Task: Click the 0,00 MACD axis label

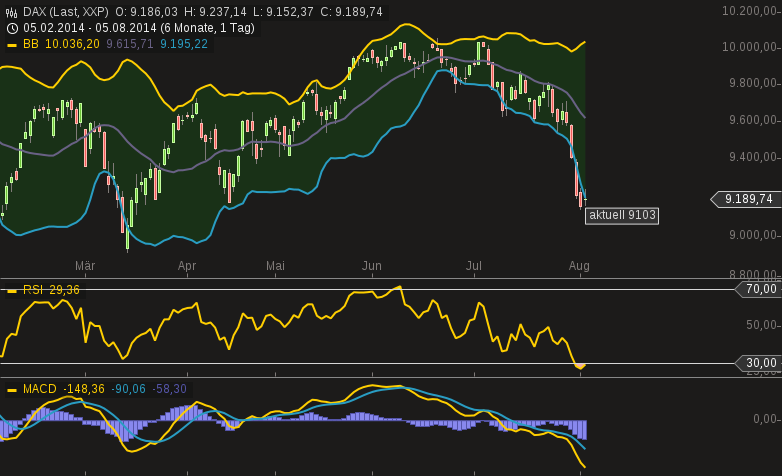Action: coord(767,419)
